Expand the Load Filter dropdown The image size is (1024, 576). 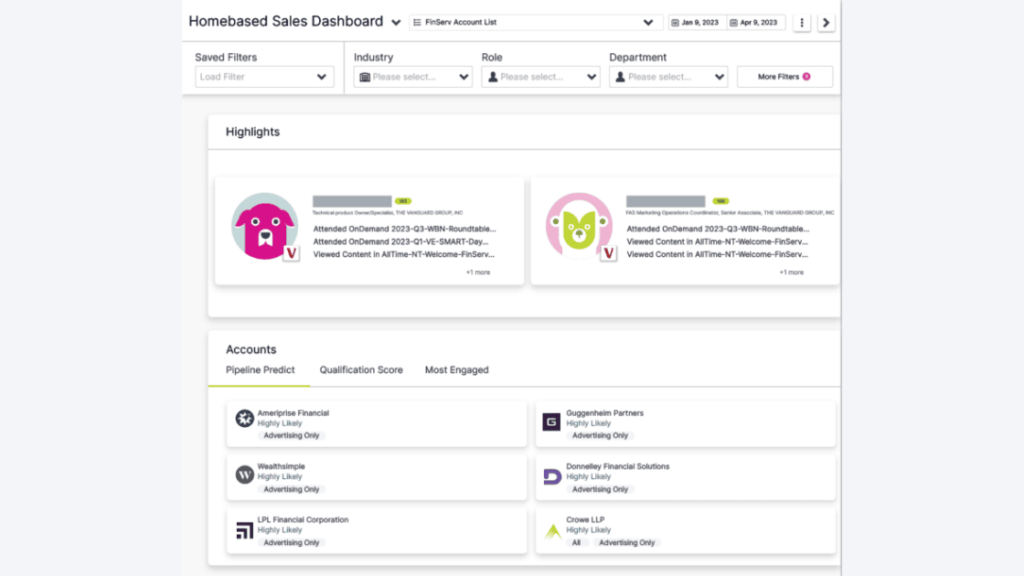263,76
